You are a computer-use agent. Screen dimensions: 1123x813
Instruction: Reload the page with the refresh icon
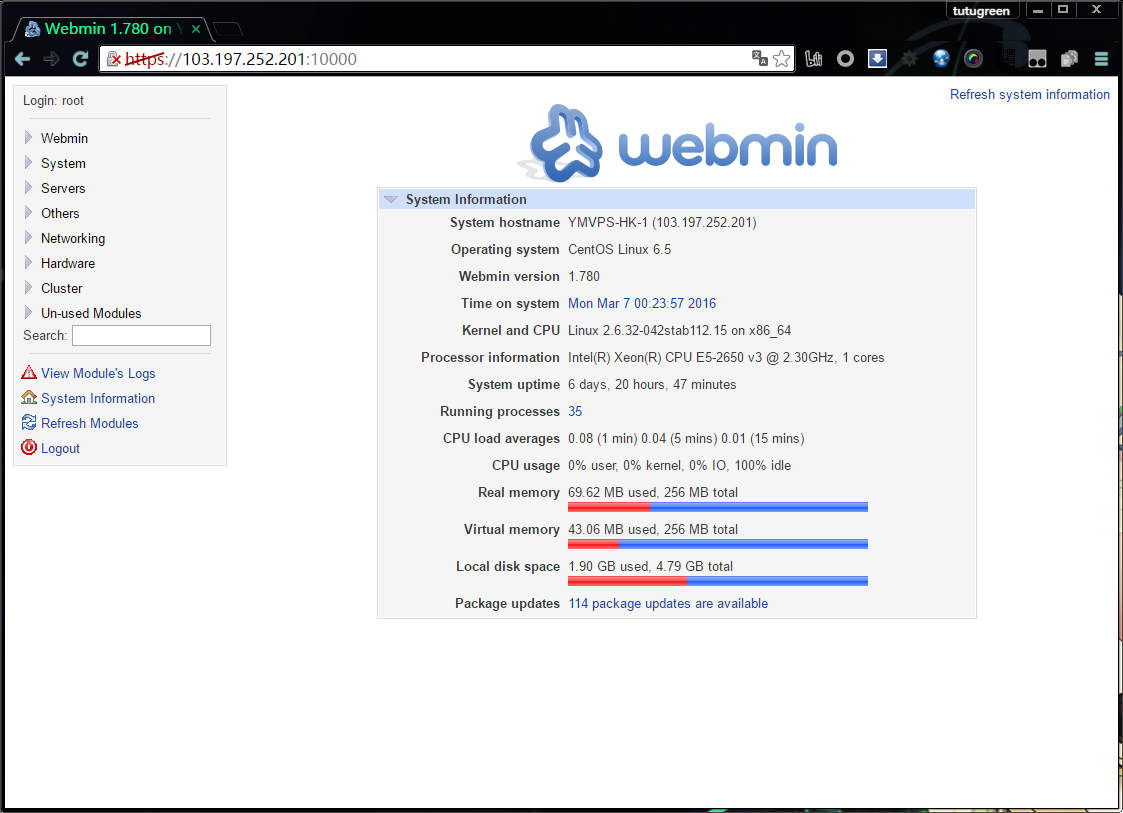coord(80,59)
